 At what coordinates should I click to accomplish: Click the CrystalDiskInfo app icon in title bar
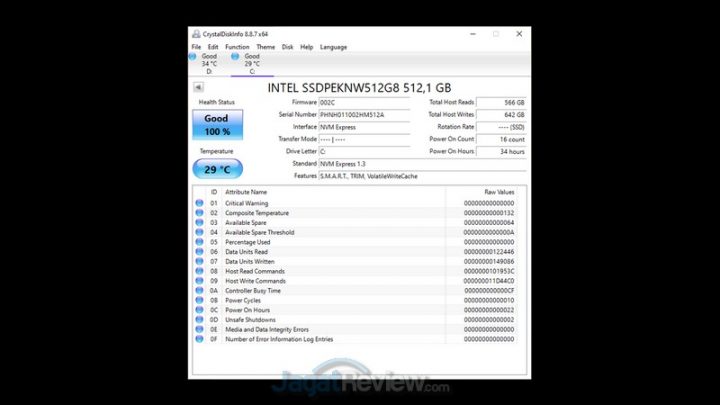195,33
